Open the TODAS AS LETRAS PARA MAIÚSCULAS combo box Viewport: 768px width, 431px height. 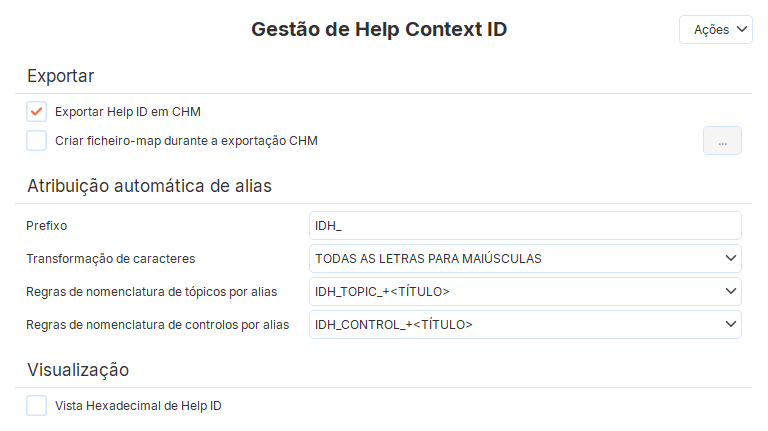tap(515, 259)
